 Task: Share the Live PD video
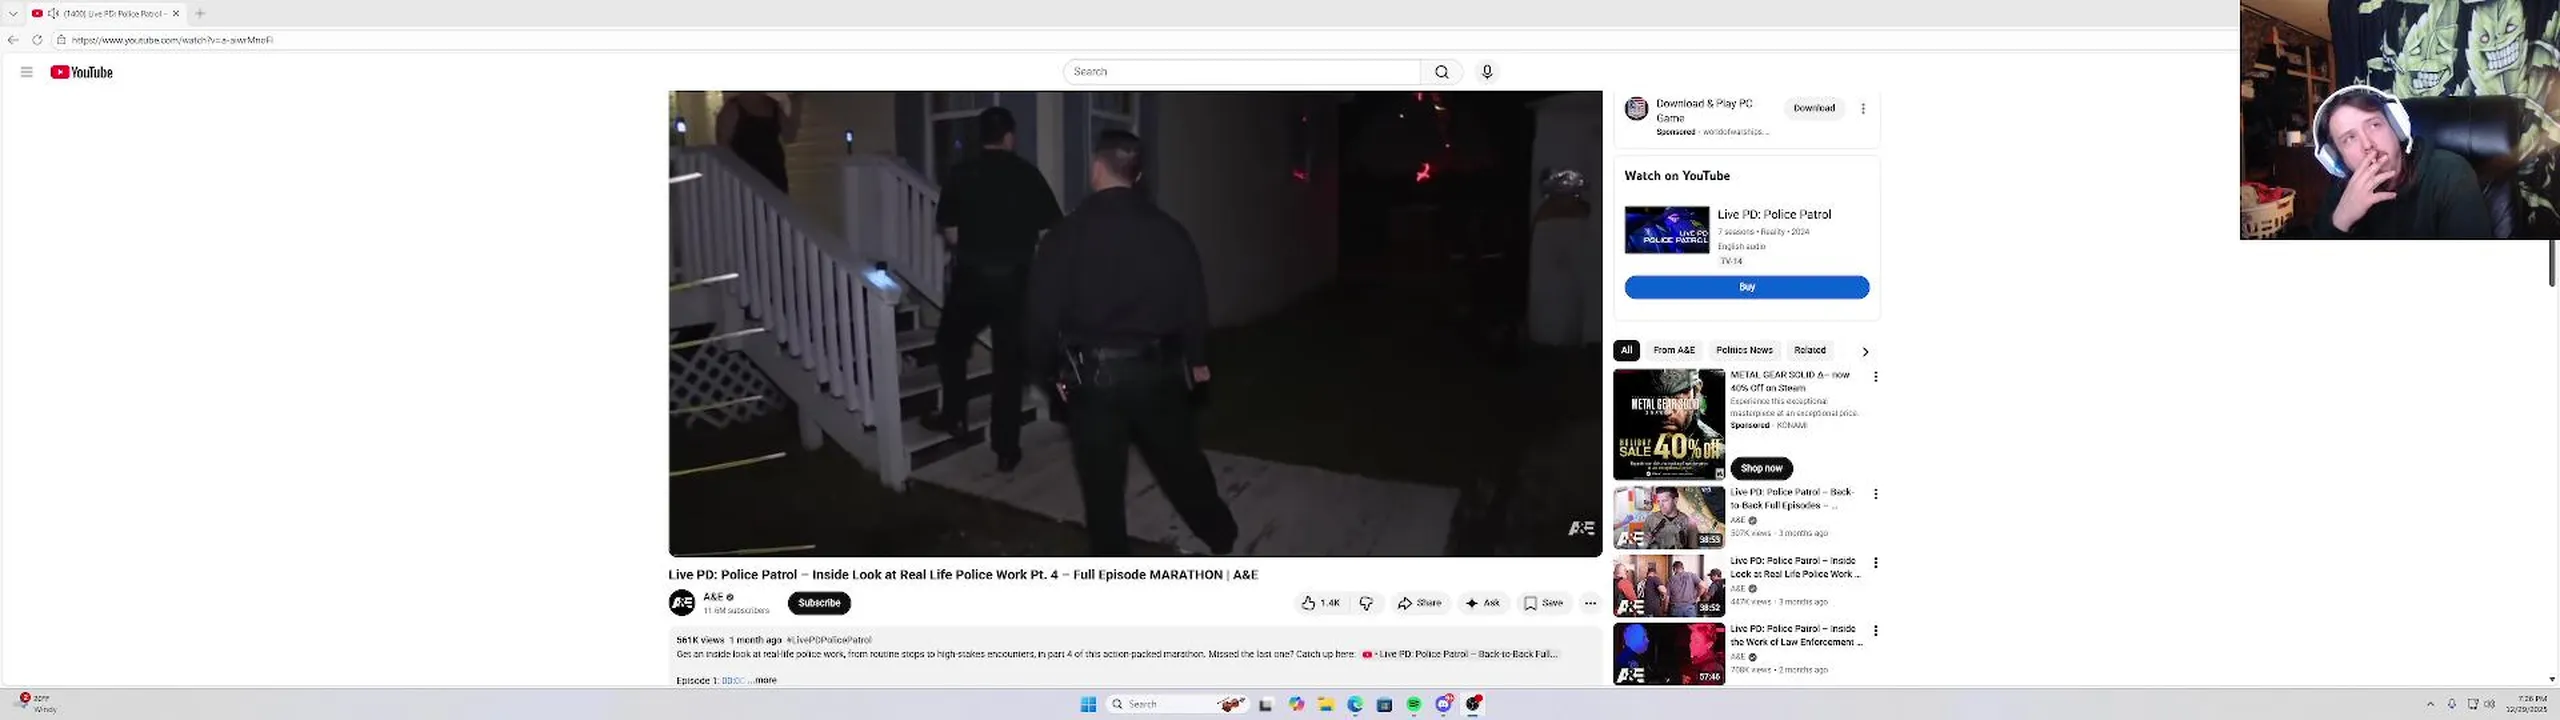1419,603
